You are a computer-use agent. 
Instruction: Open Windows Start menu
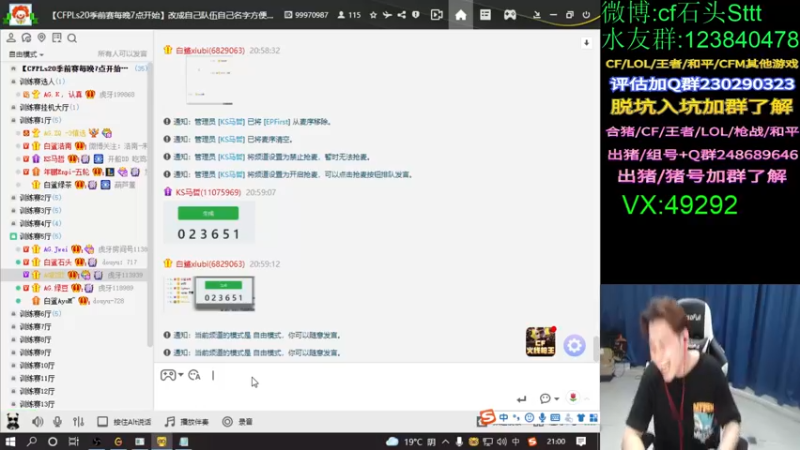tap(10, 441)
